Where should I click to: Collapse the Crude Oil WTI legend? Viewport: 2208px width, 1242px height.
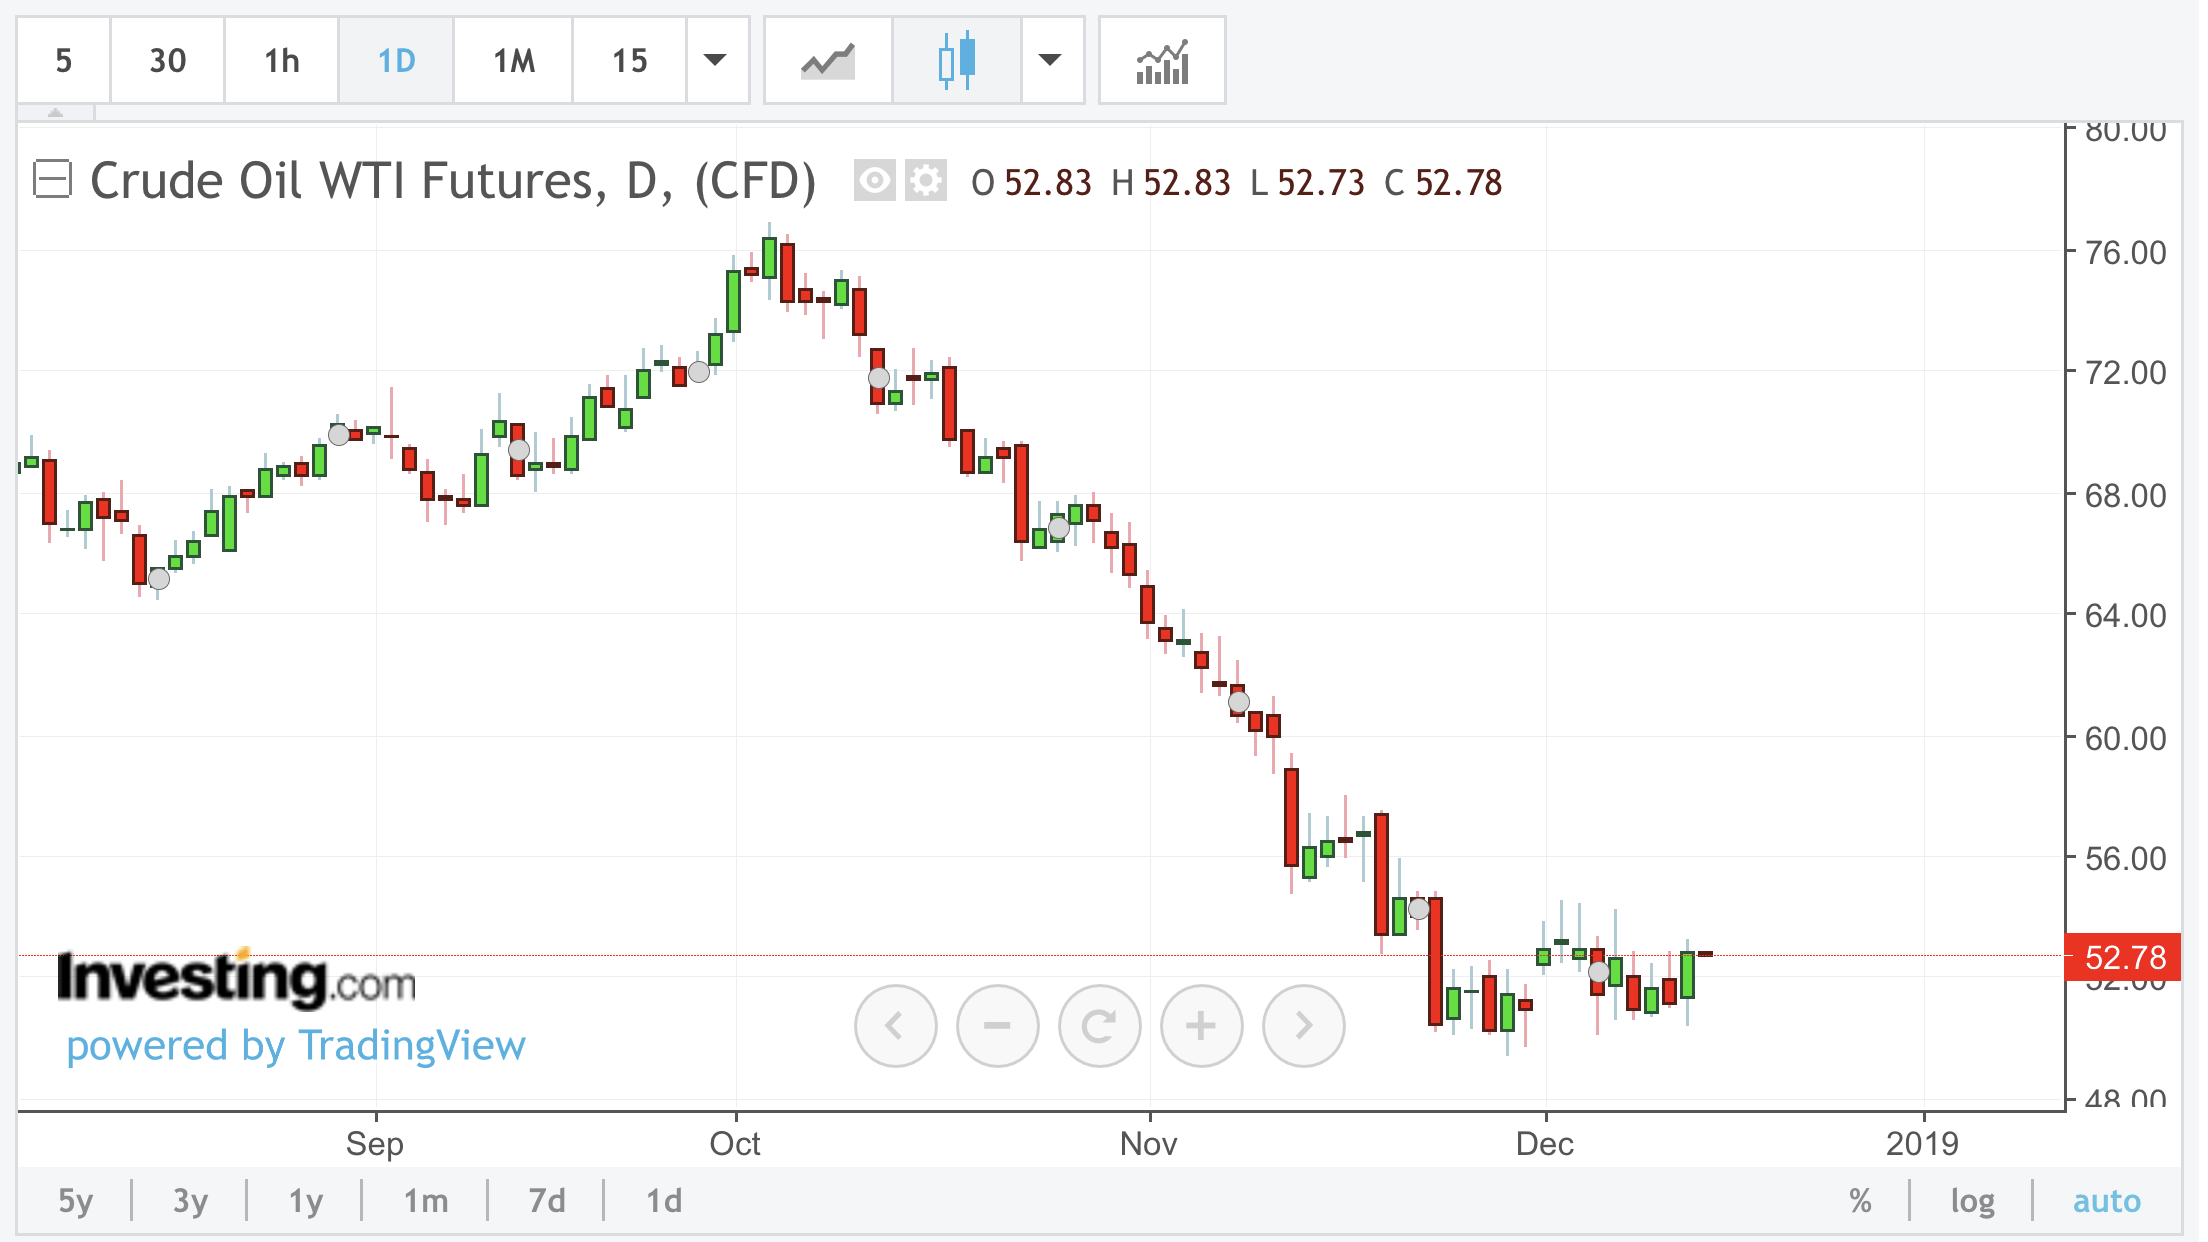[x=52, y=180]
